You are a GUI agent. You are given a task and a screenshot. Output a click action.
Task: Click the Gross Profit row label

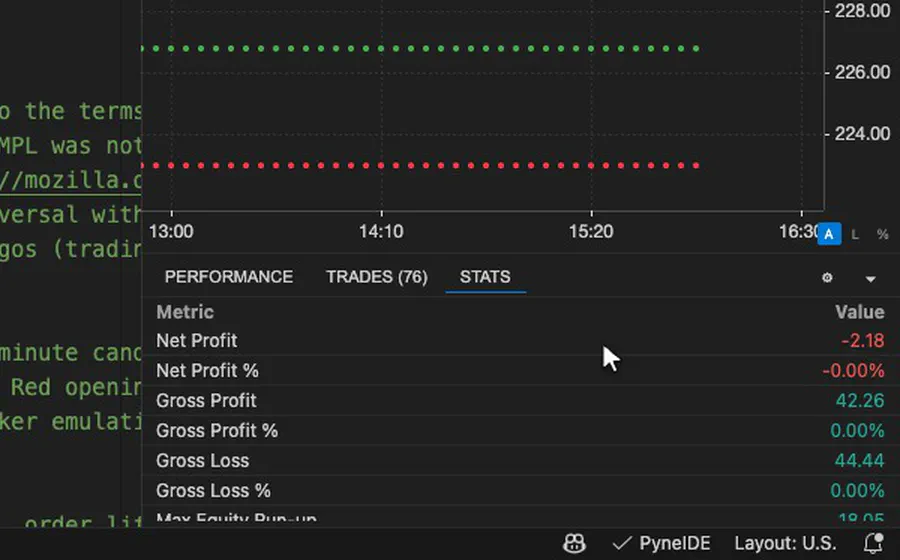[x=206, y=400]
